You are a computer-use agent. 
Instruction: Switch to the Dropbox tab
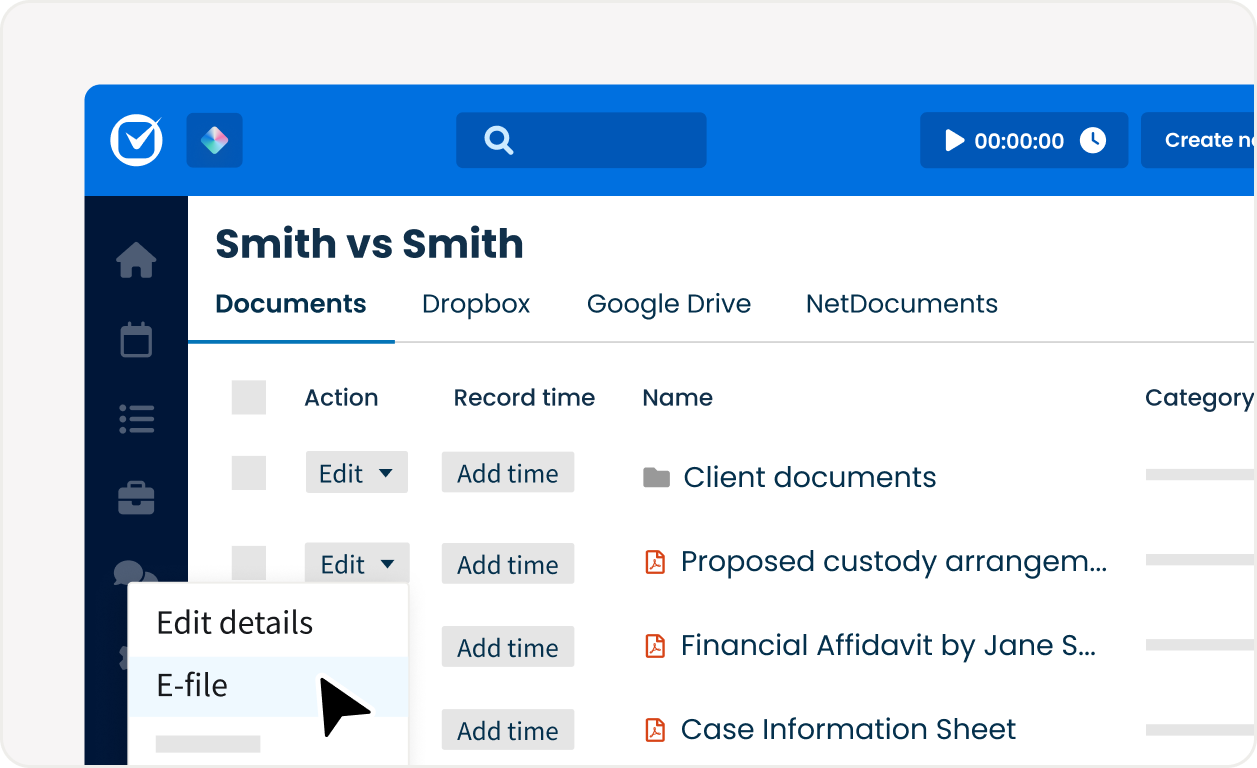point(476,304)
